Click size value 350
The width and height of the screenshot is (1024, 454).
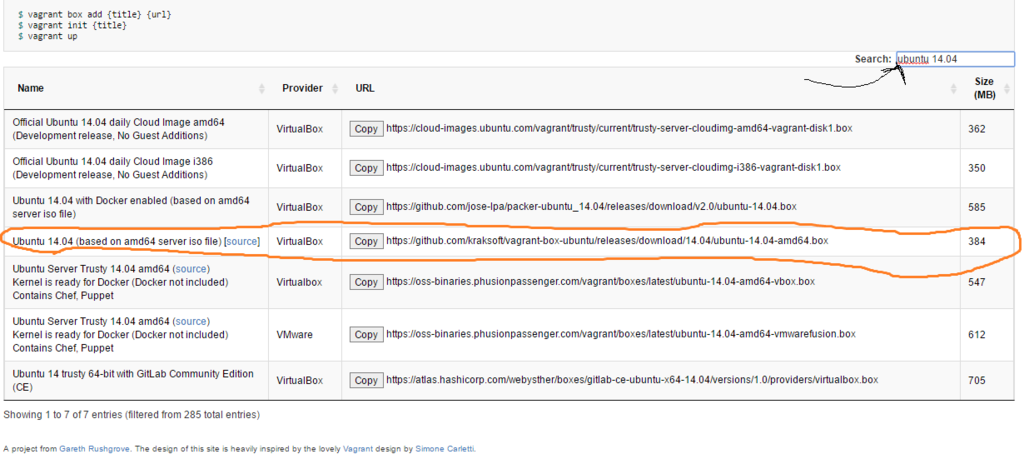click(x=977, y=168)
